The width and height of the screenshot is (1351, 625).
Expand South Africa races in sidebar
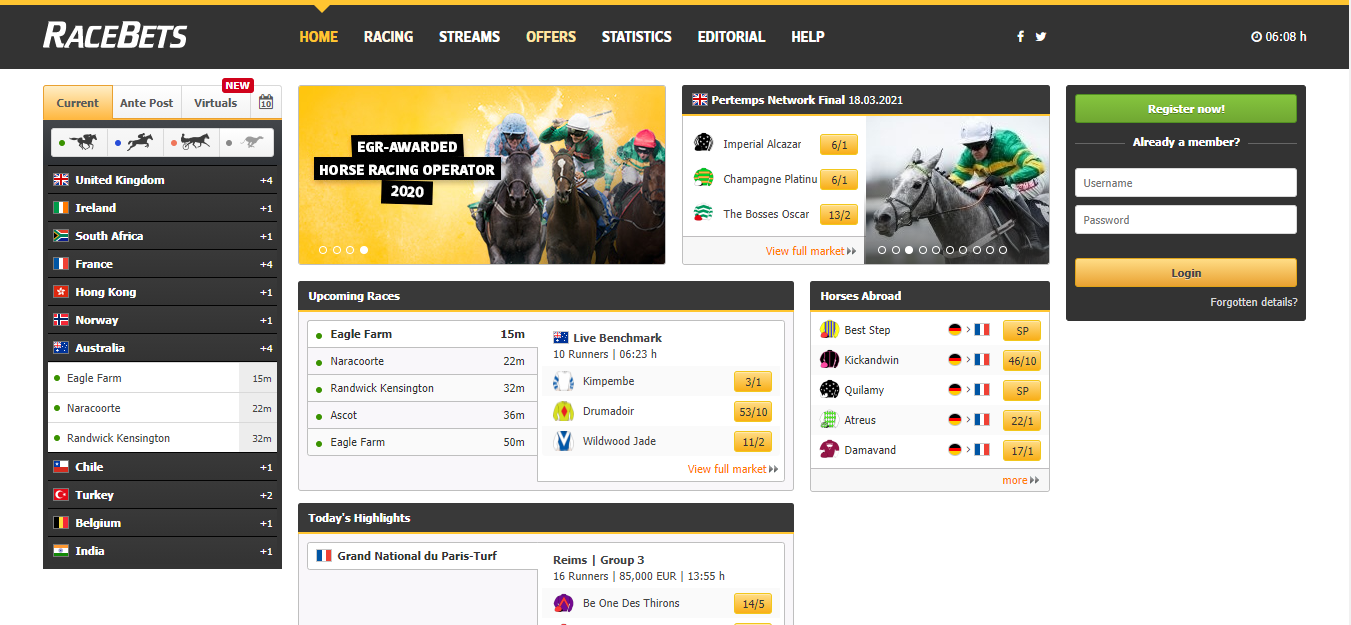(x=162, y=236)
